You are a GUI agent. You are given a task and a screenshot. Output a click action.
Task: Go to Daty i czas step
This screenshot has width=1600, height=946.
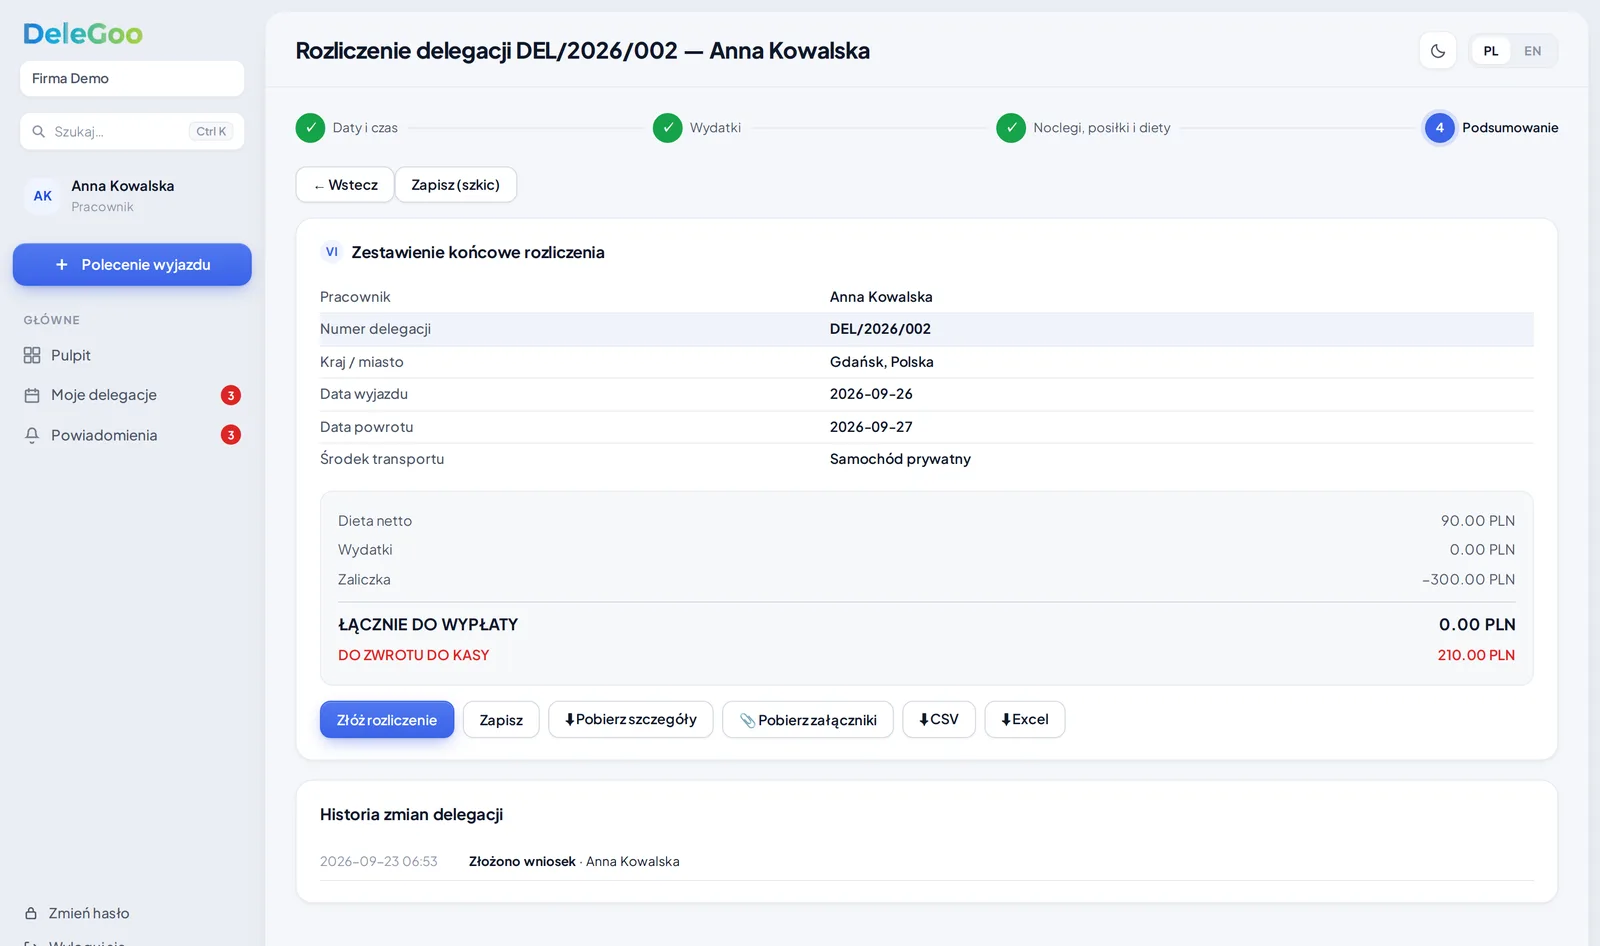347,128
